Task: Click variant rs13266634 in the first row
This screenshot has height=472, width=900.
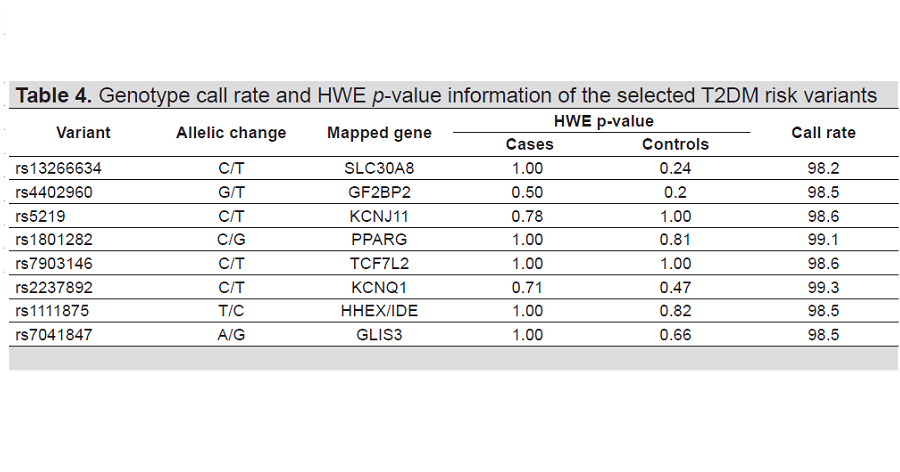Action: pos(59,168)
